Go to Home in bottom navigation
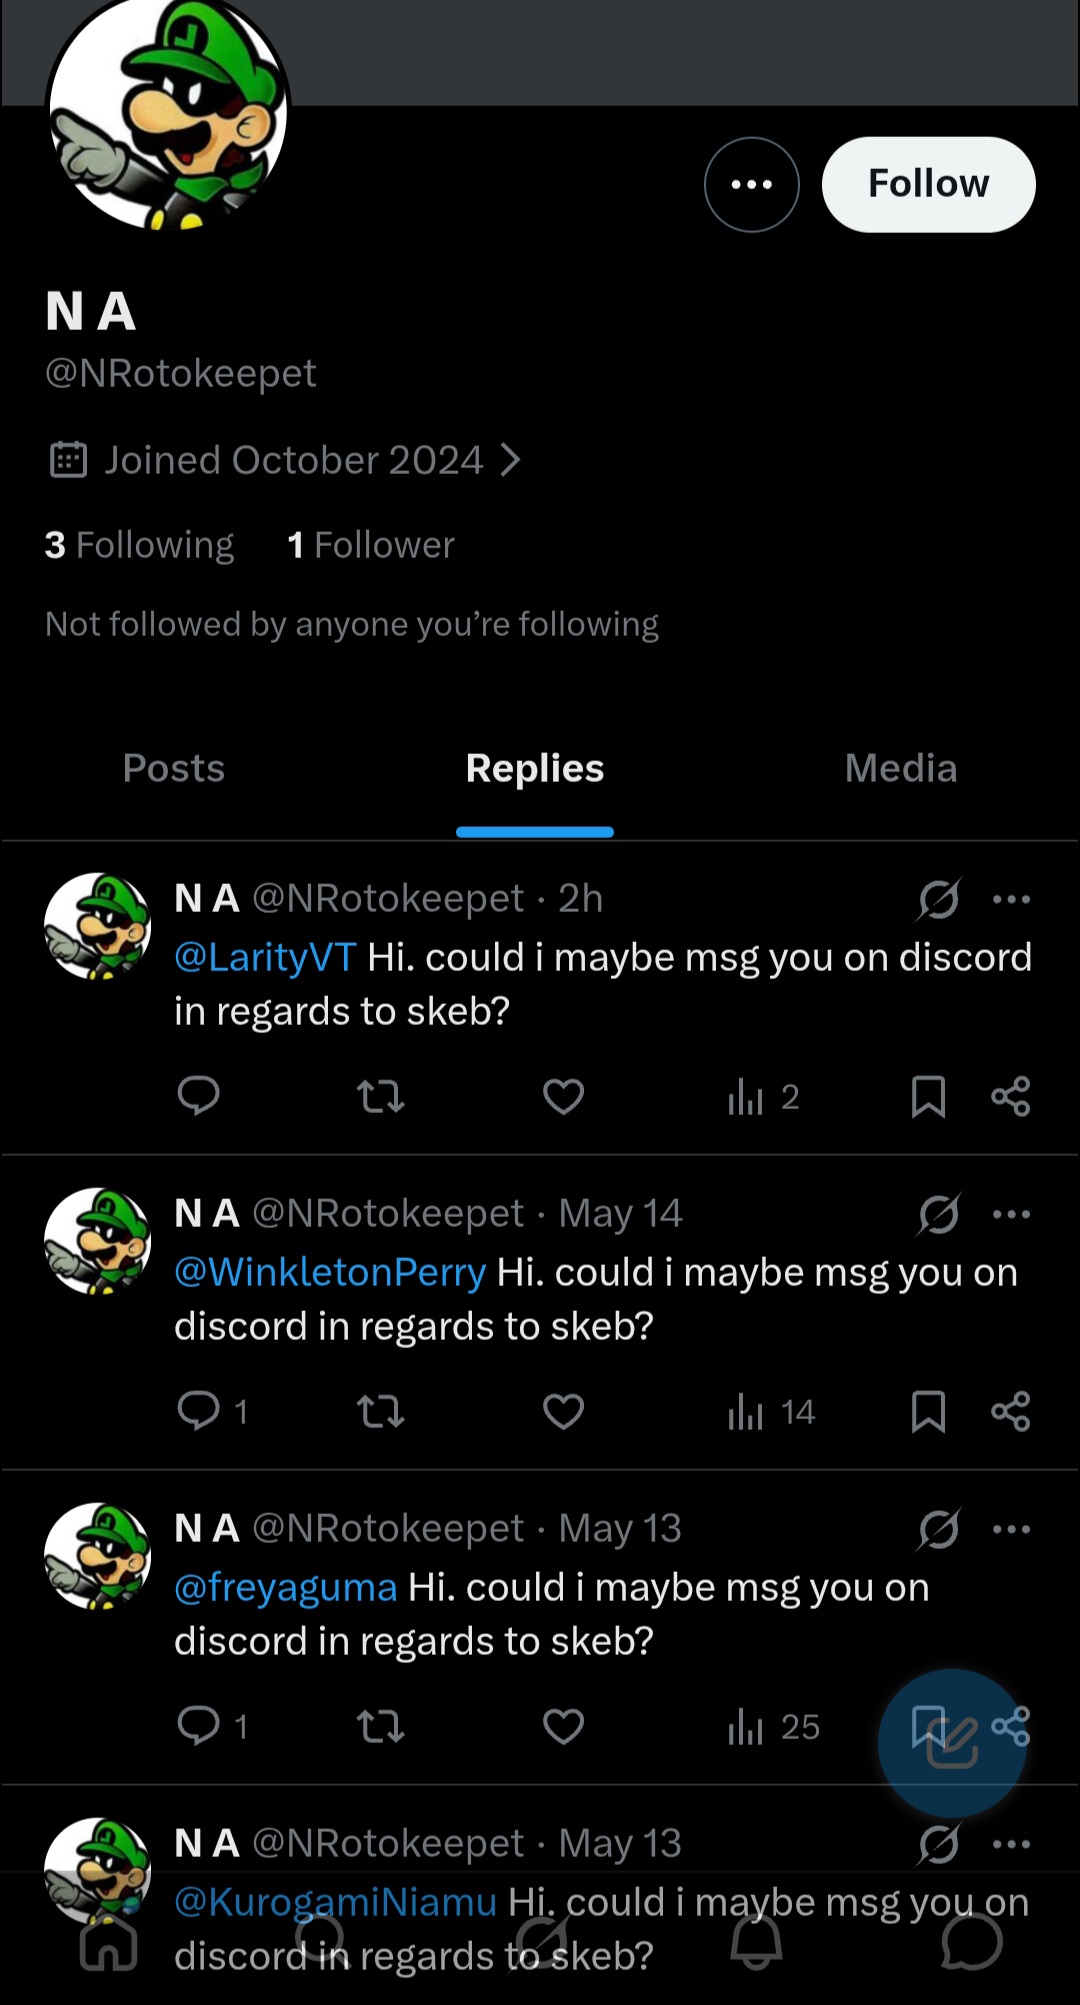The width and height of the screenshot is (1080, 2005). (x=108, y=1942)
